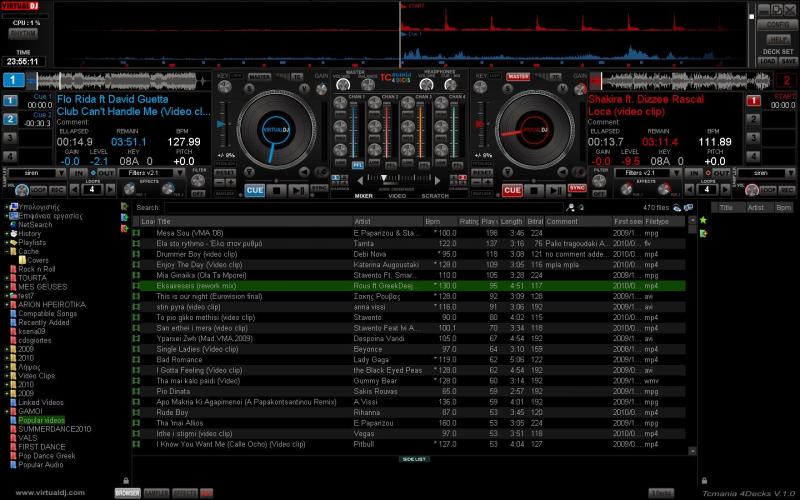Open the right deck siren sampler dropdown
This screenshot has height=500, width=800.
tap(790, 173)
